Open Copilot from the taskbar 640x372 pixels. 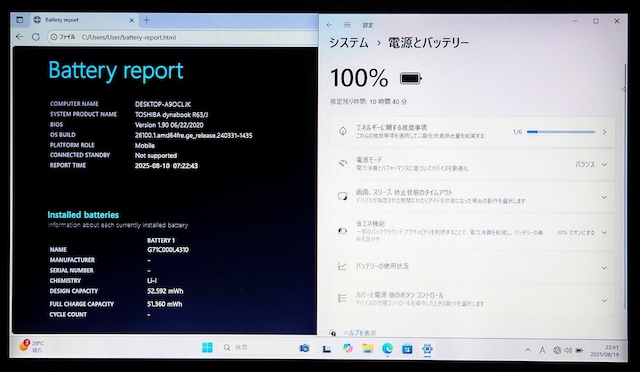[348, 348]
